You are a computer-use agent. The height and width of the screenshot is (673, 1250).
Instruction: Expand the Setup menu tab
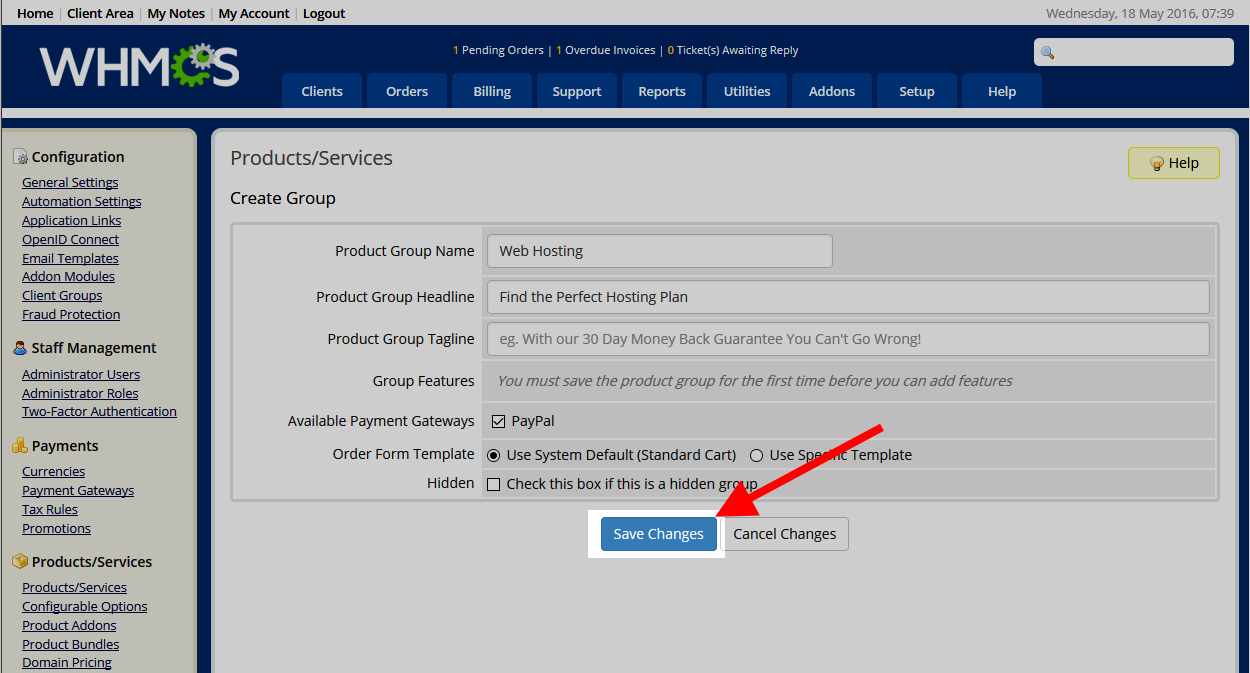tap(916, 91)
